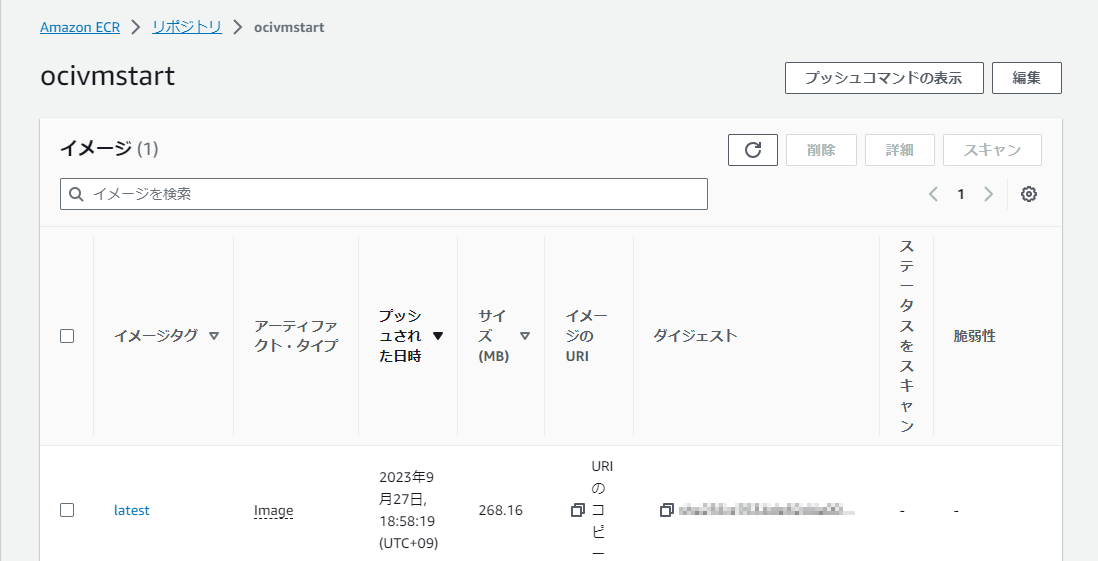1098x561 pixels.
Task: Focus the イメージを検索 search field
Action: point(384,194)
